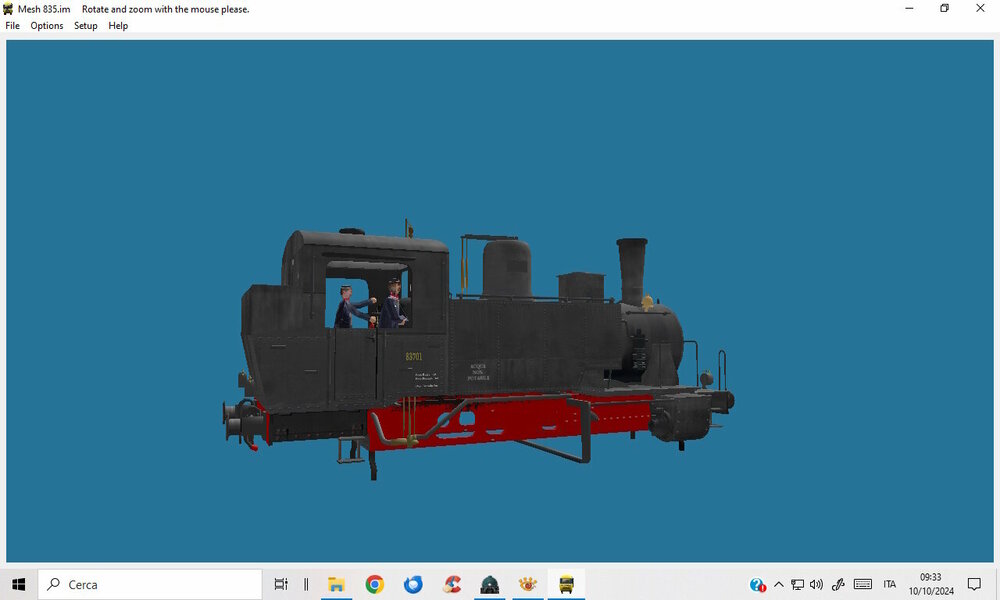
Task: Minimize the Mesh 835.im window
Action: point(909,8)
